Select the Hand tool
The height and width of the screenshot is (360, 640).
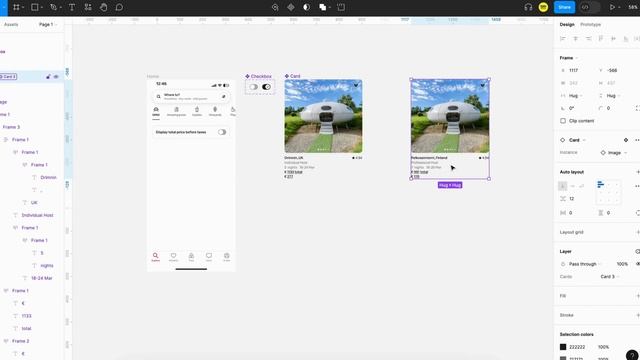click(x=104, y=7)
